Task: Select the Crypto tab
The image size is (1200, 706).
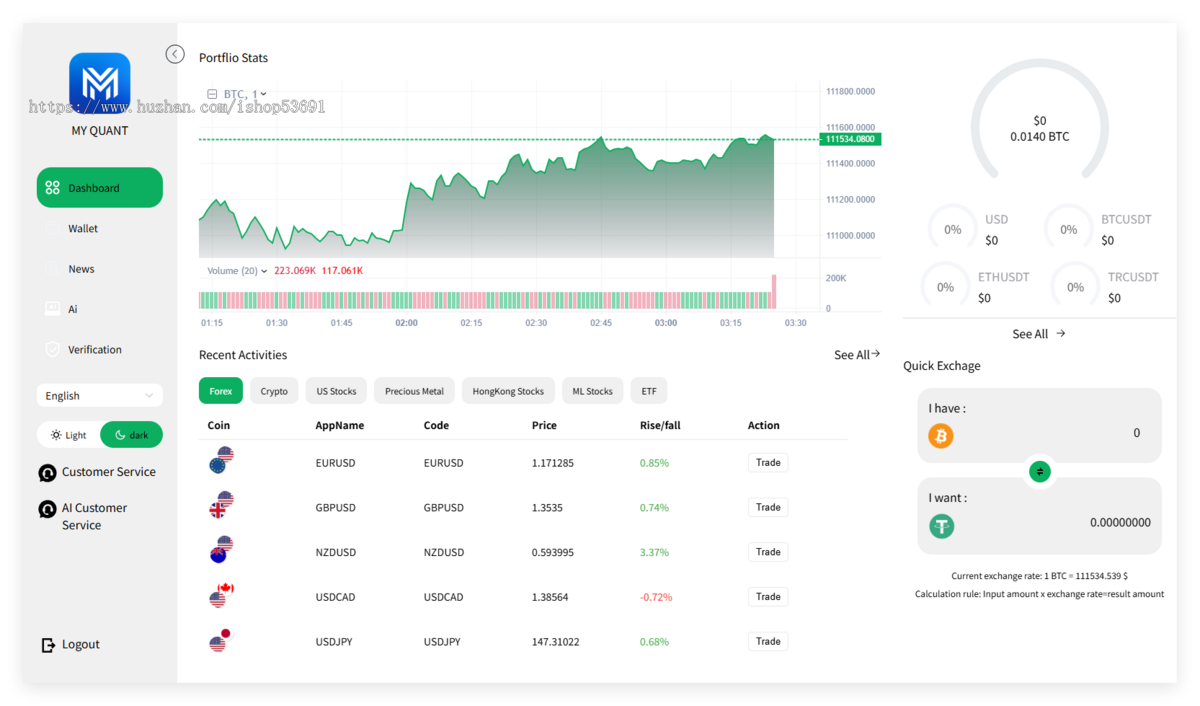Action: click(x=274, y=391)
